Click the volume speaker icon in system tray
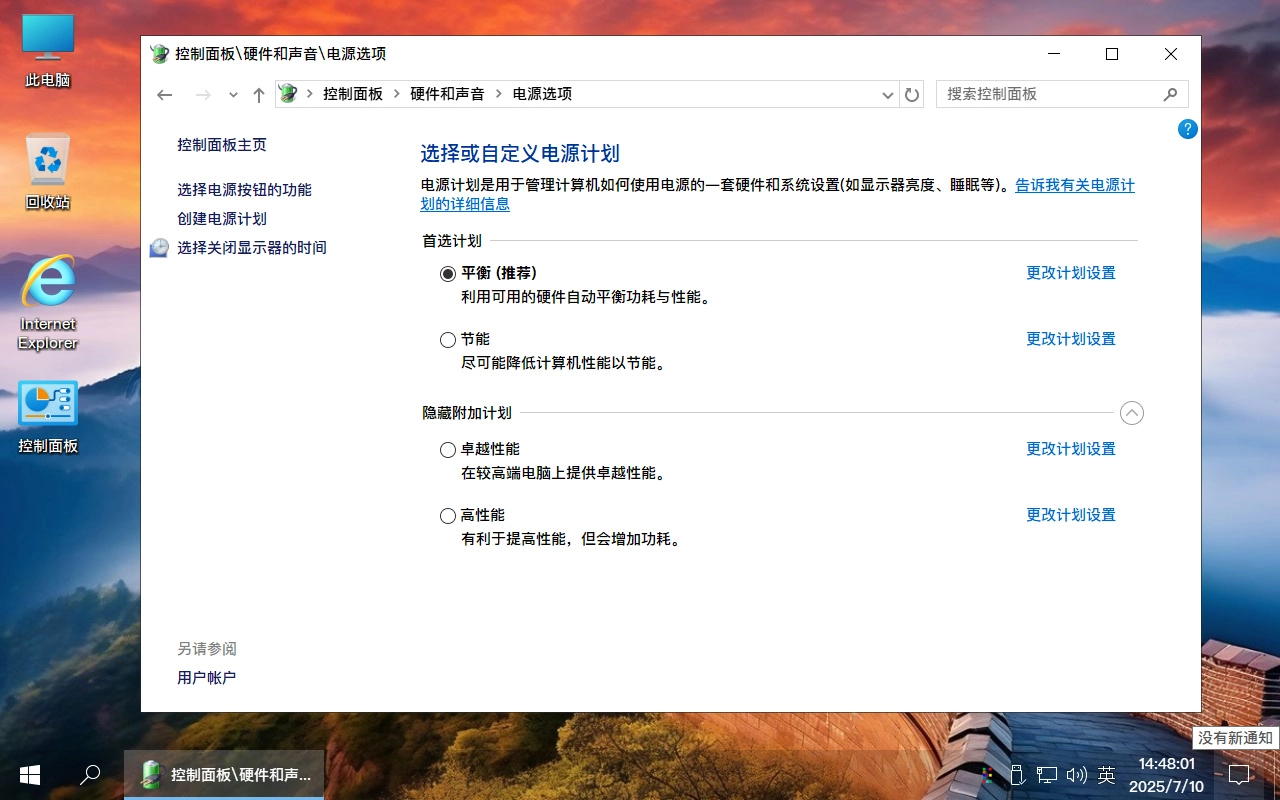This screenshot has height=800, width=1280. point(1077,774)
